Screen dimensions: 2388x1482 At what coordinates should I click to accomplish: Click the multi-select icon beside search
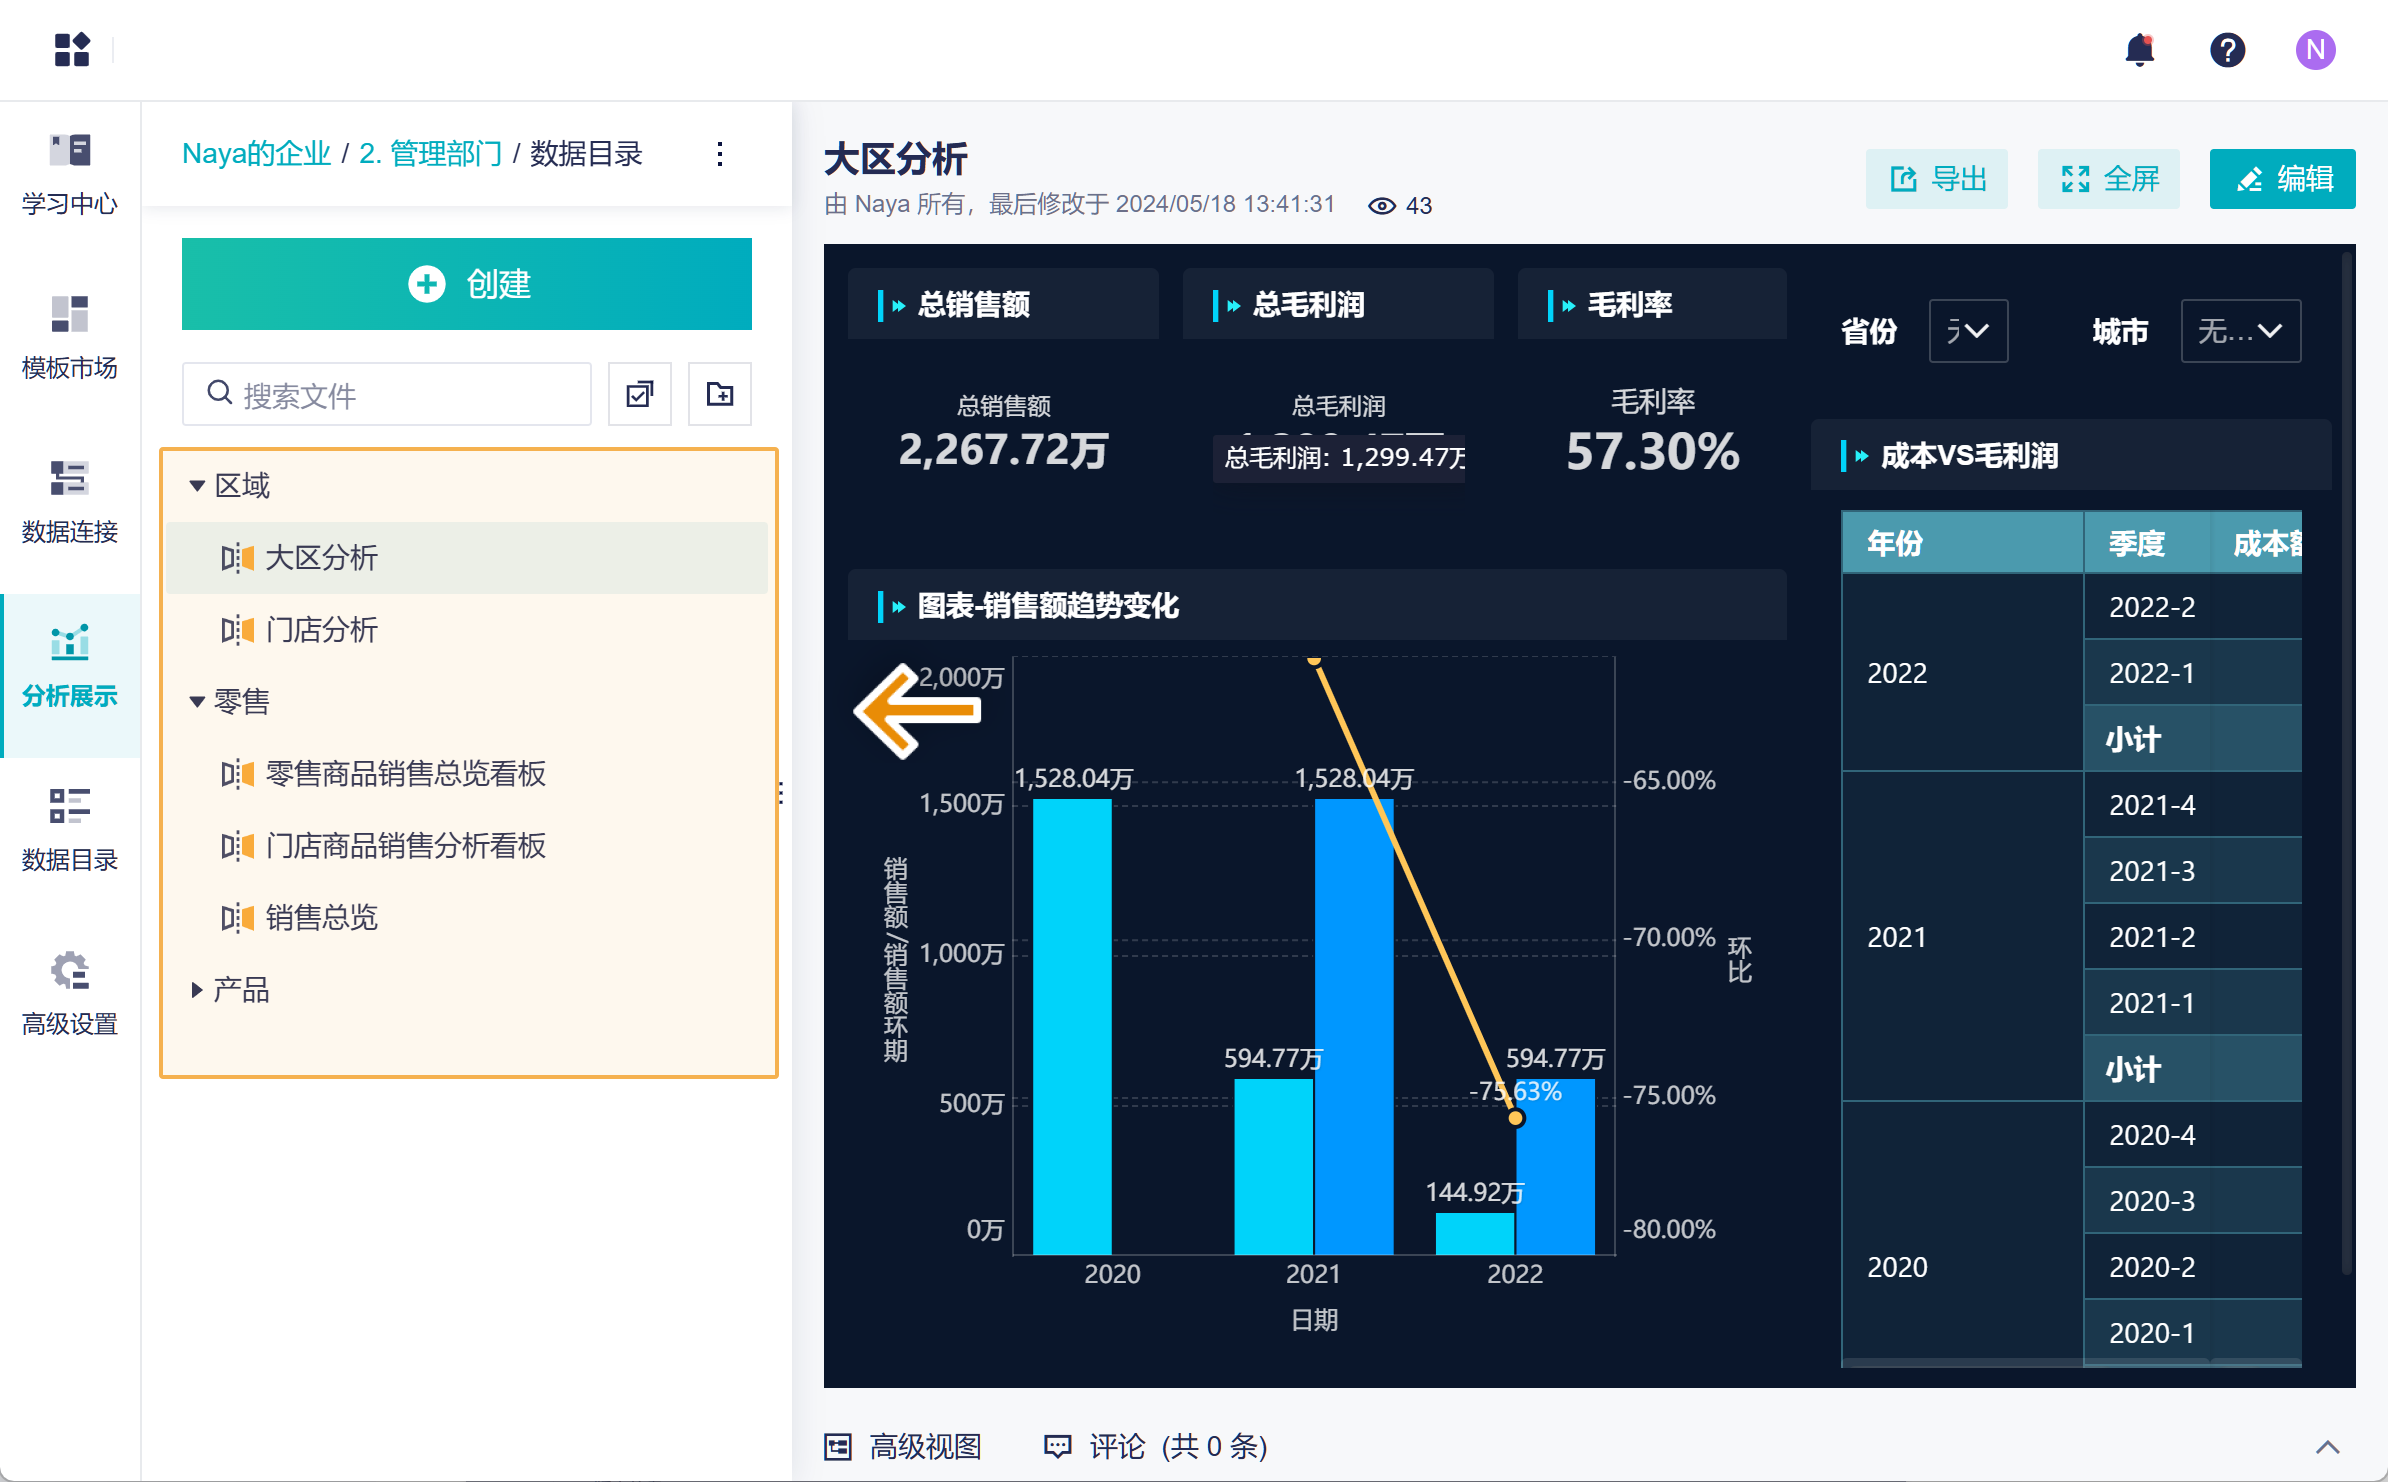point(639,394)
